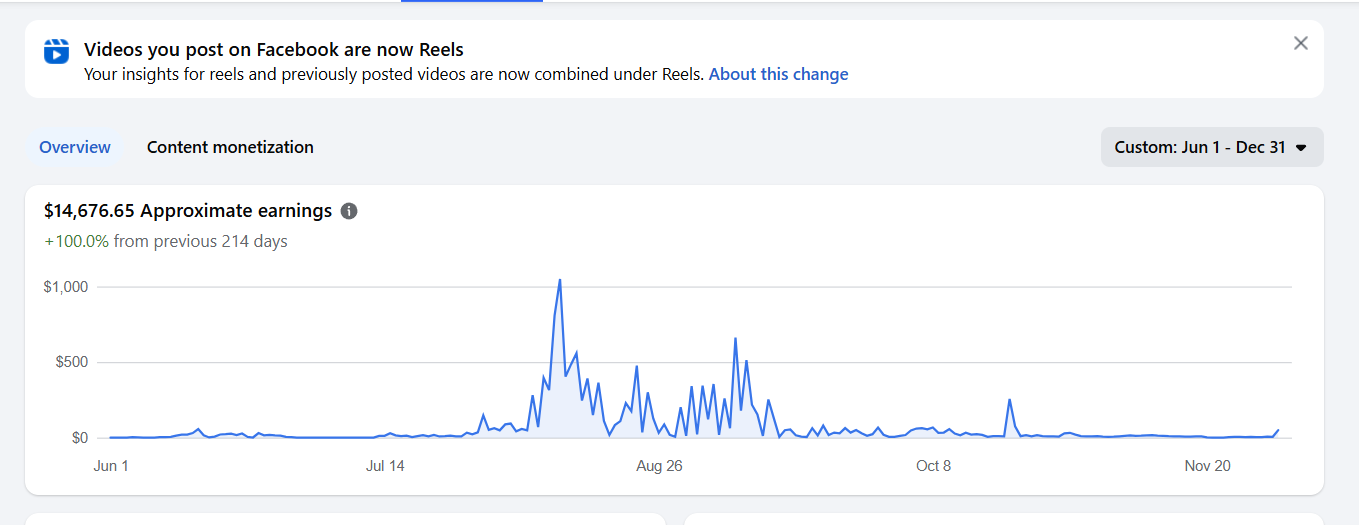Click the +100.0% from previous days text
Viewport: 1359px width, 525px height.
tap(166, 241)
